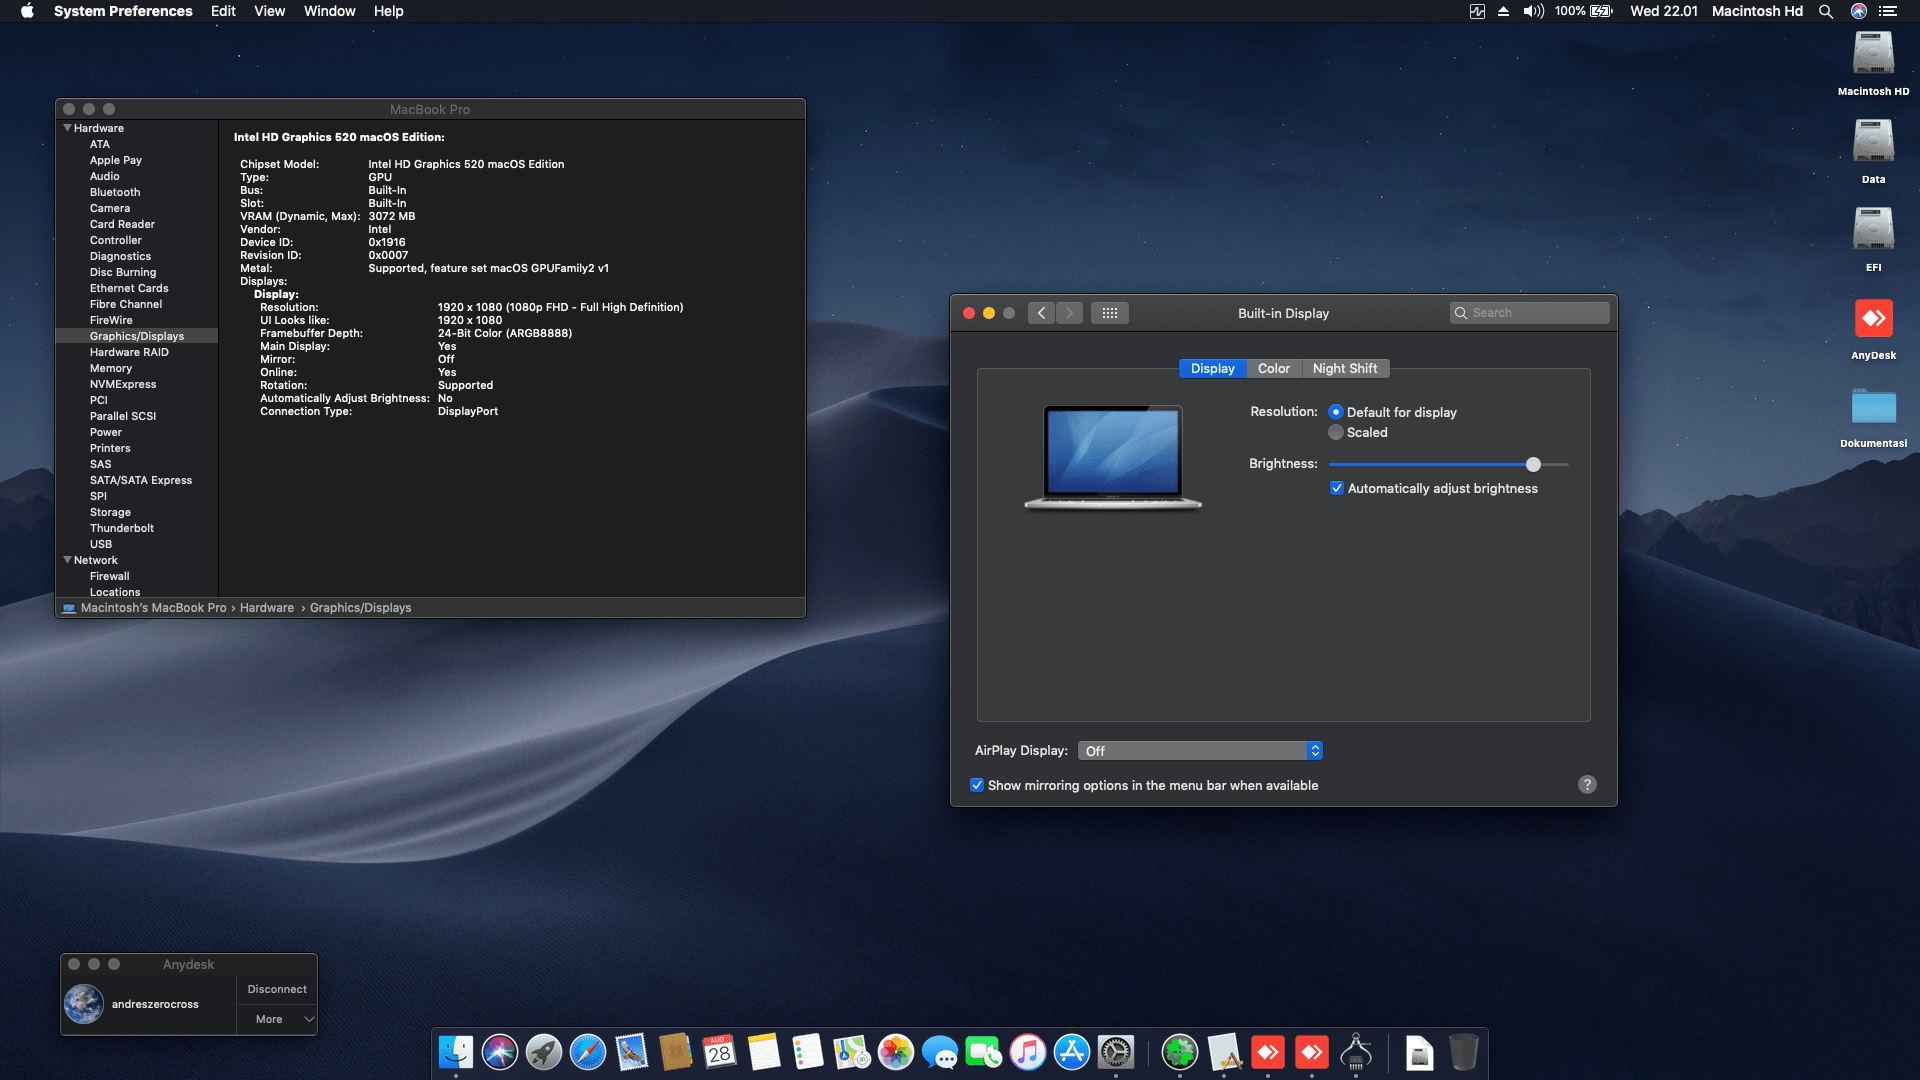This screenshot has height=1080, width=1920.
Task: Open Mail app in the Dock
Action: pyautogui.click(x=632, y=1052)
